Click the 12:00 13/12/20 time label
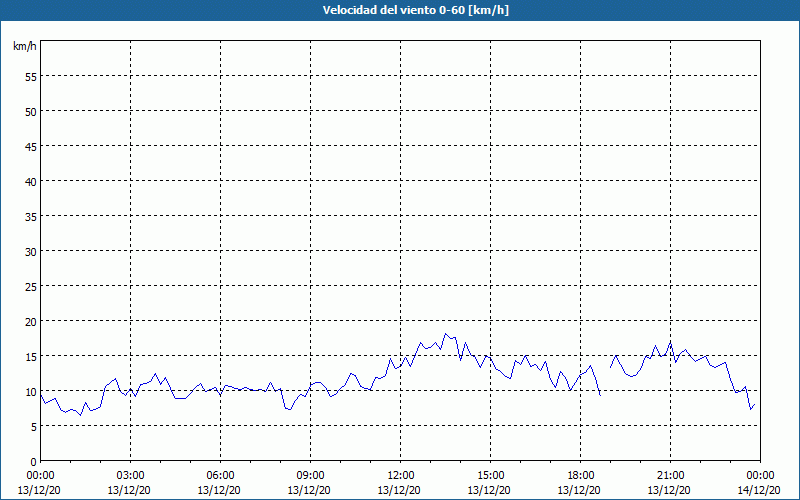Image resolution: width=800 pixels, height=500 pixels. pyautogui.click(x=400, y=483)
